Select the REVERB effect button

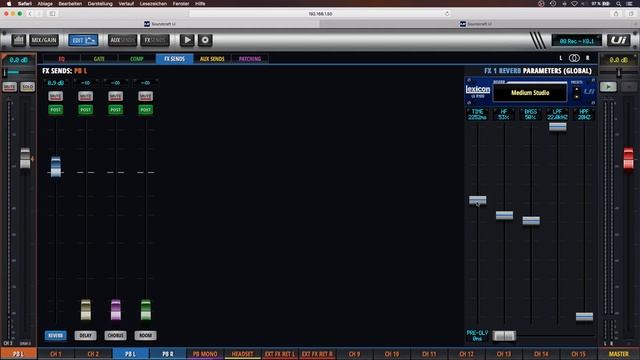click(x=56, y=336)
